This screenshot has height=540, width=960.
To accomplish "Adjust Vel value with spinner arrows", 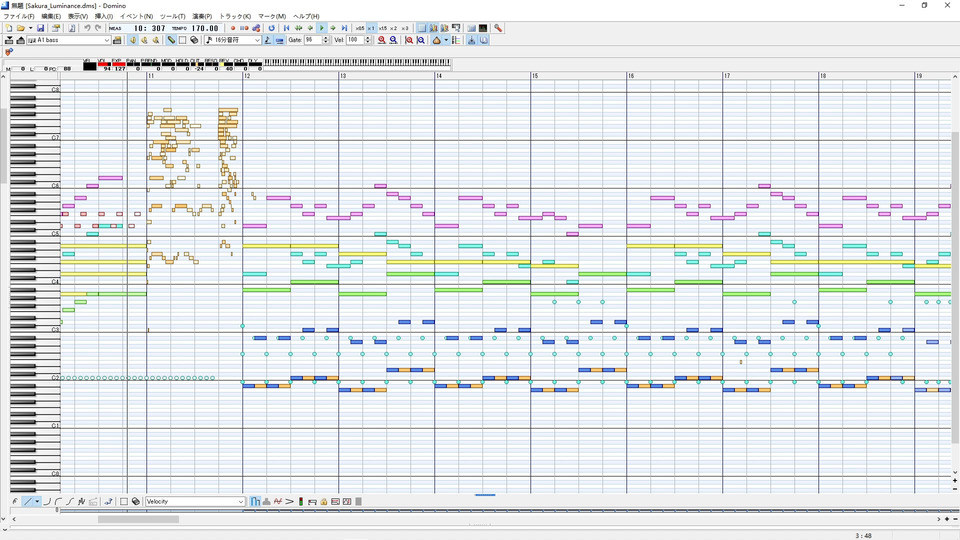I will coord(368,40).
